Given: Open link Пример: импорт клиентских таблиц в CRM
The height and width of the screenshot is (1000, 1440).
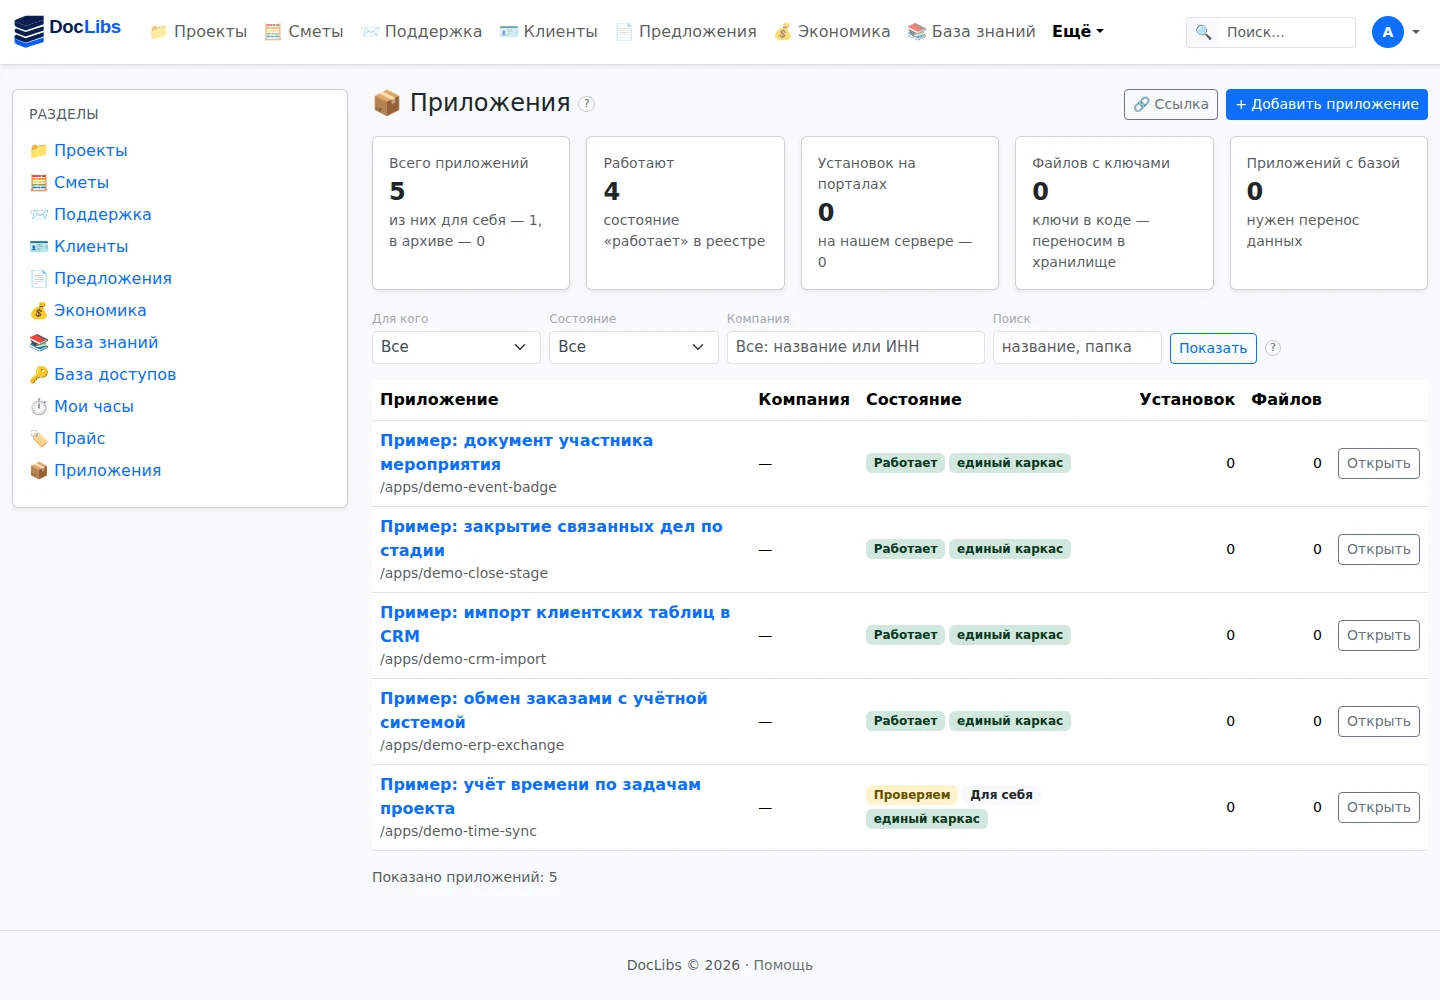Looking at the screenshot, I should coord(555,624).
